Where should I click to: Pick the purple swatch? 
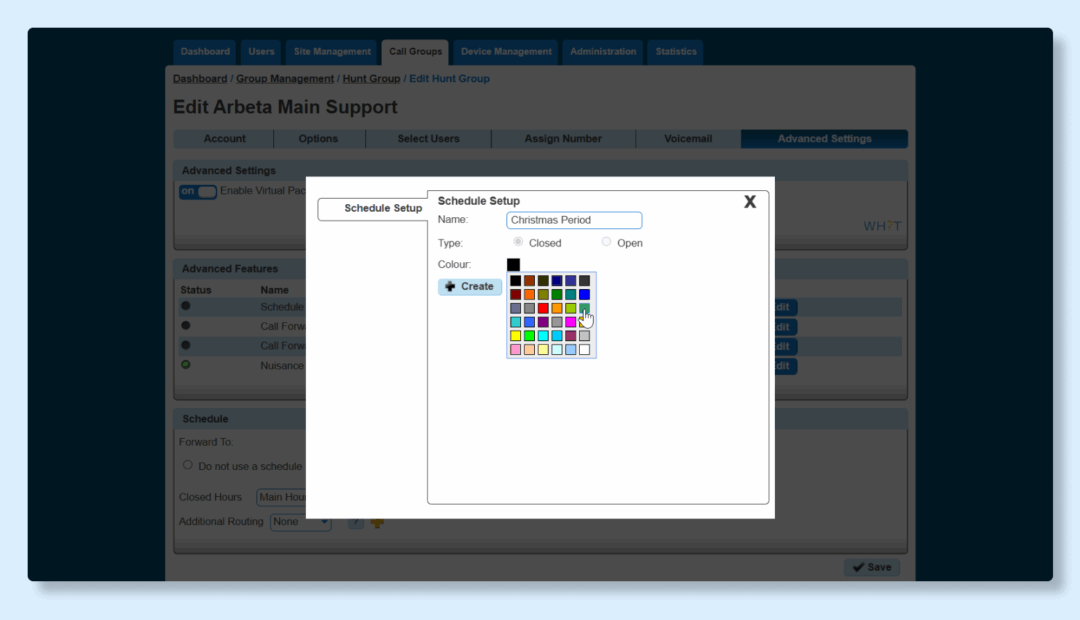point(543,322)
